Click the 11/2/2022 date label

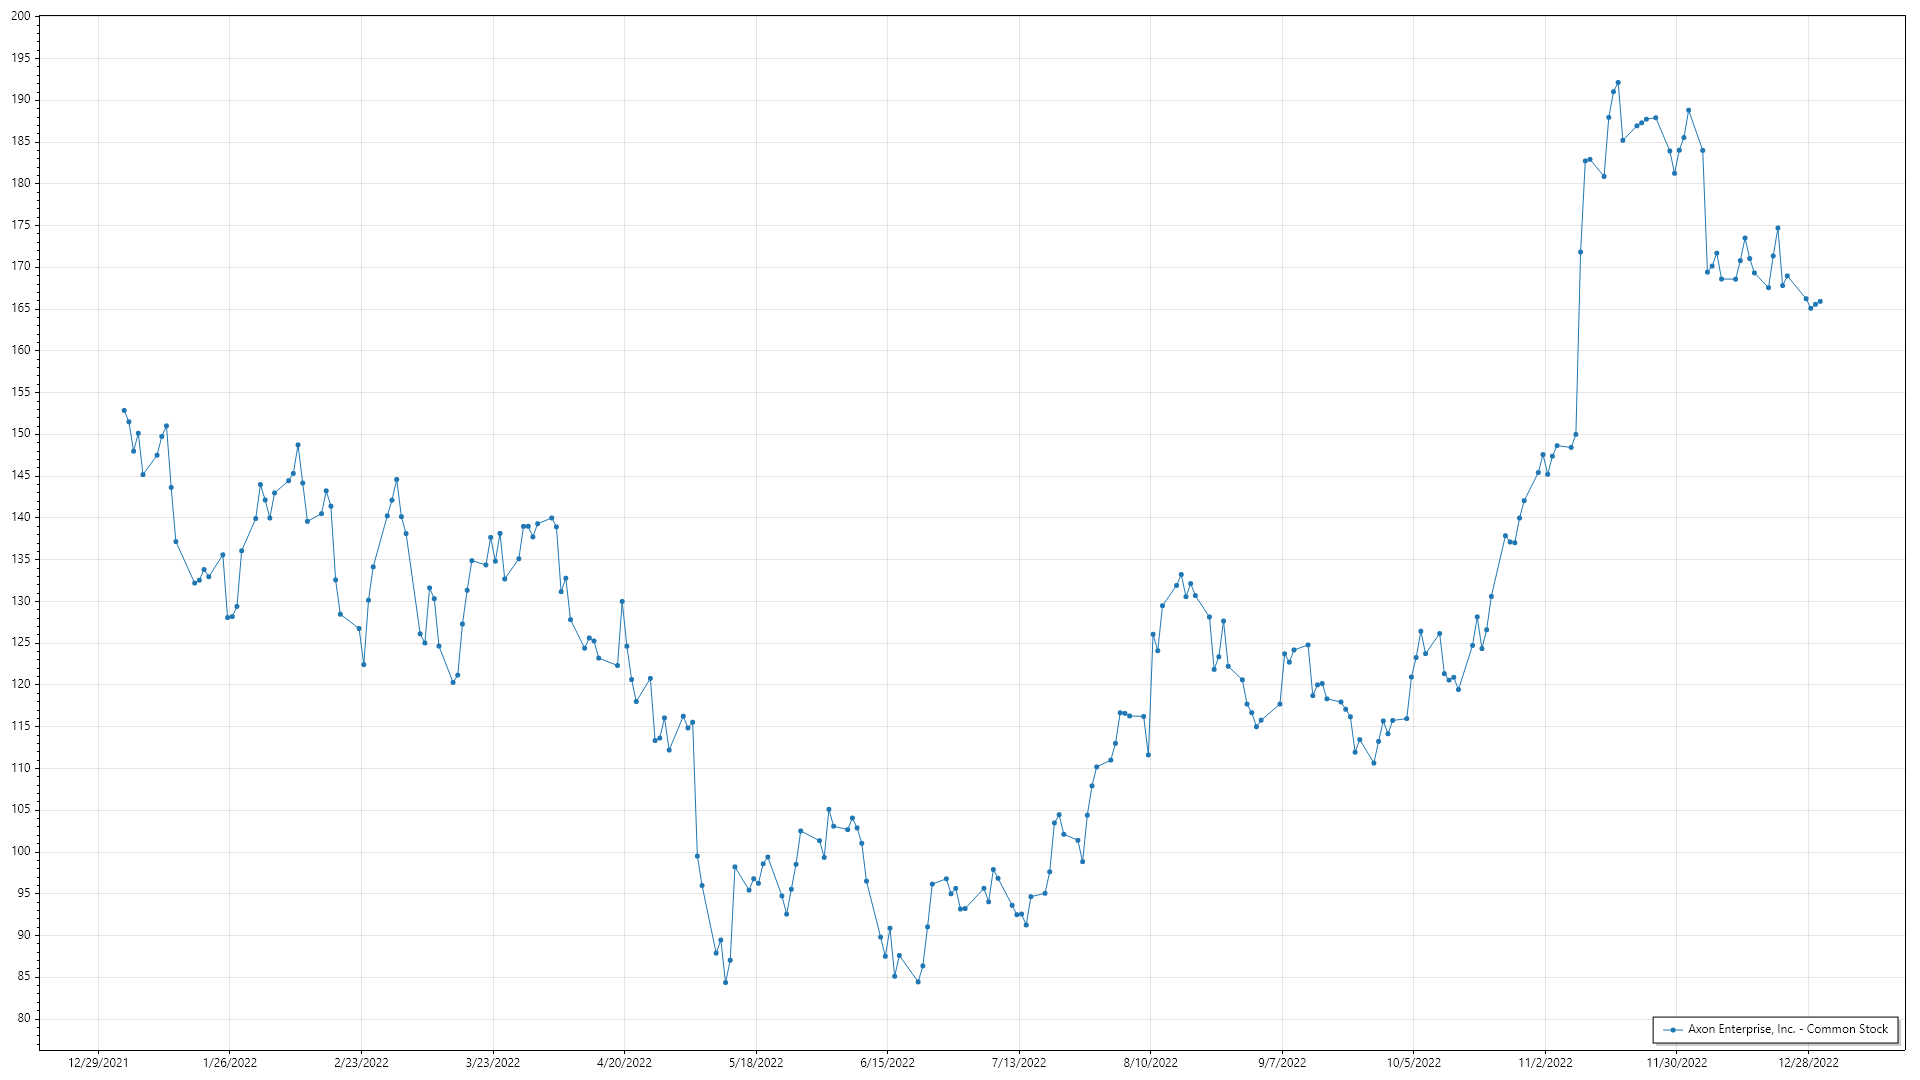1545,1062
